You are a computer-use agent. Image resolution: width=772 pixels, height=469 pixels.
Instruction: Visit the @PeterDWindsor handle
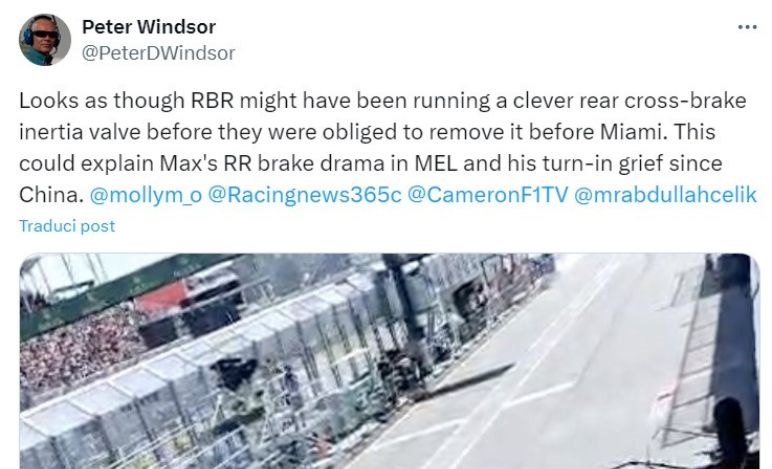[158, 53]
